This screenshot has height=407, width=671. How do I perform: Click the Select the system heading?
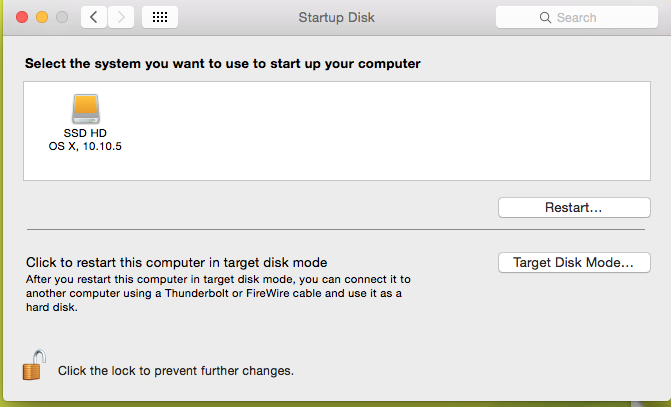pyautogui.click(x=223, y=63)
